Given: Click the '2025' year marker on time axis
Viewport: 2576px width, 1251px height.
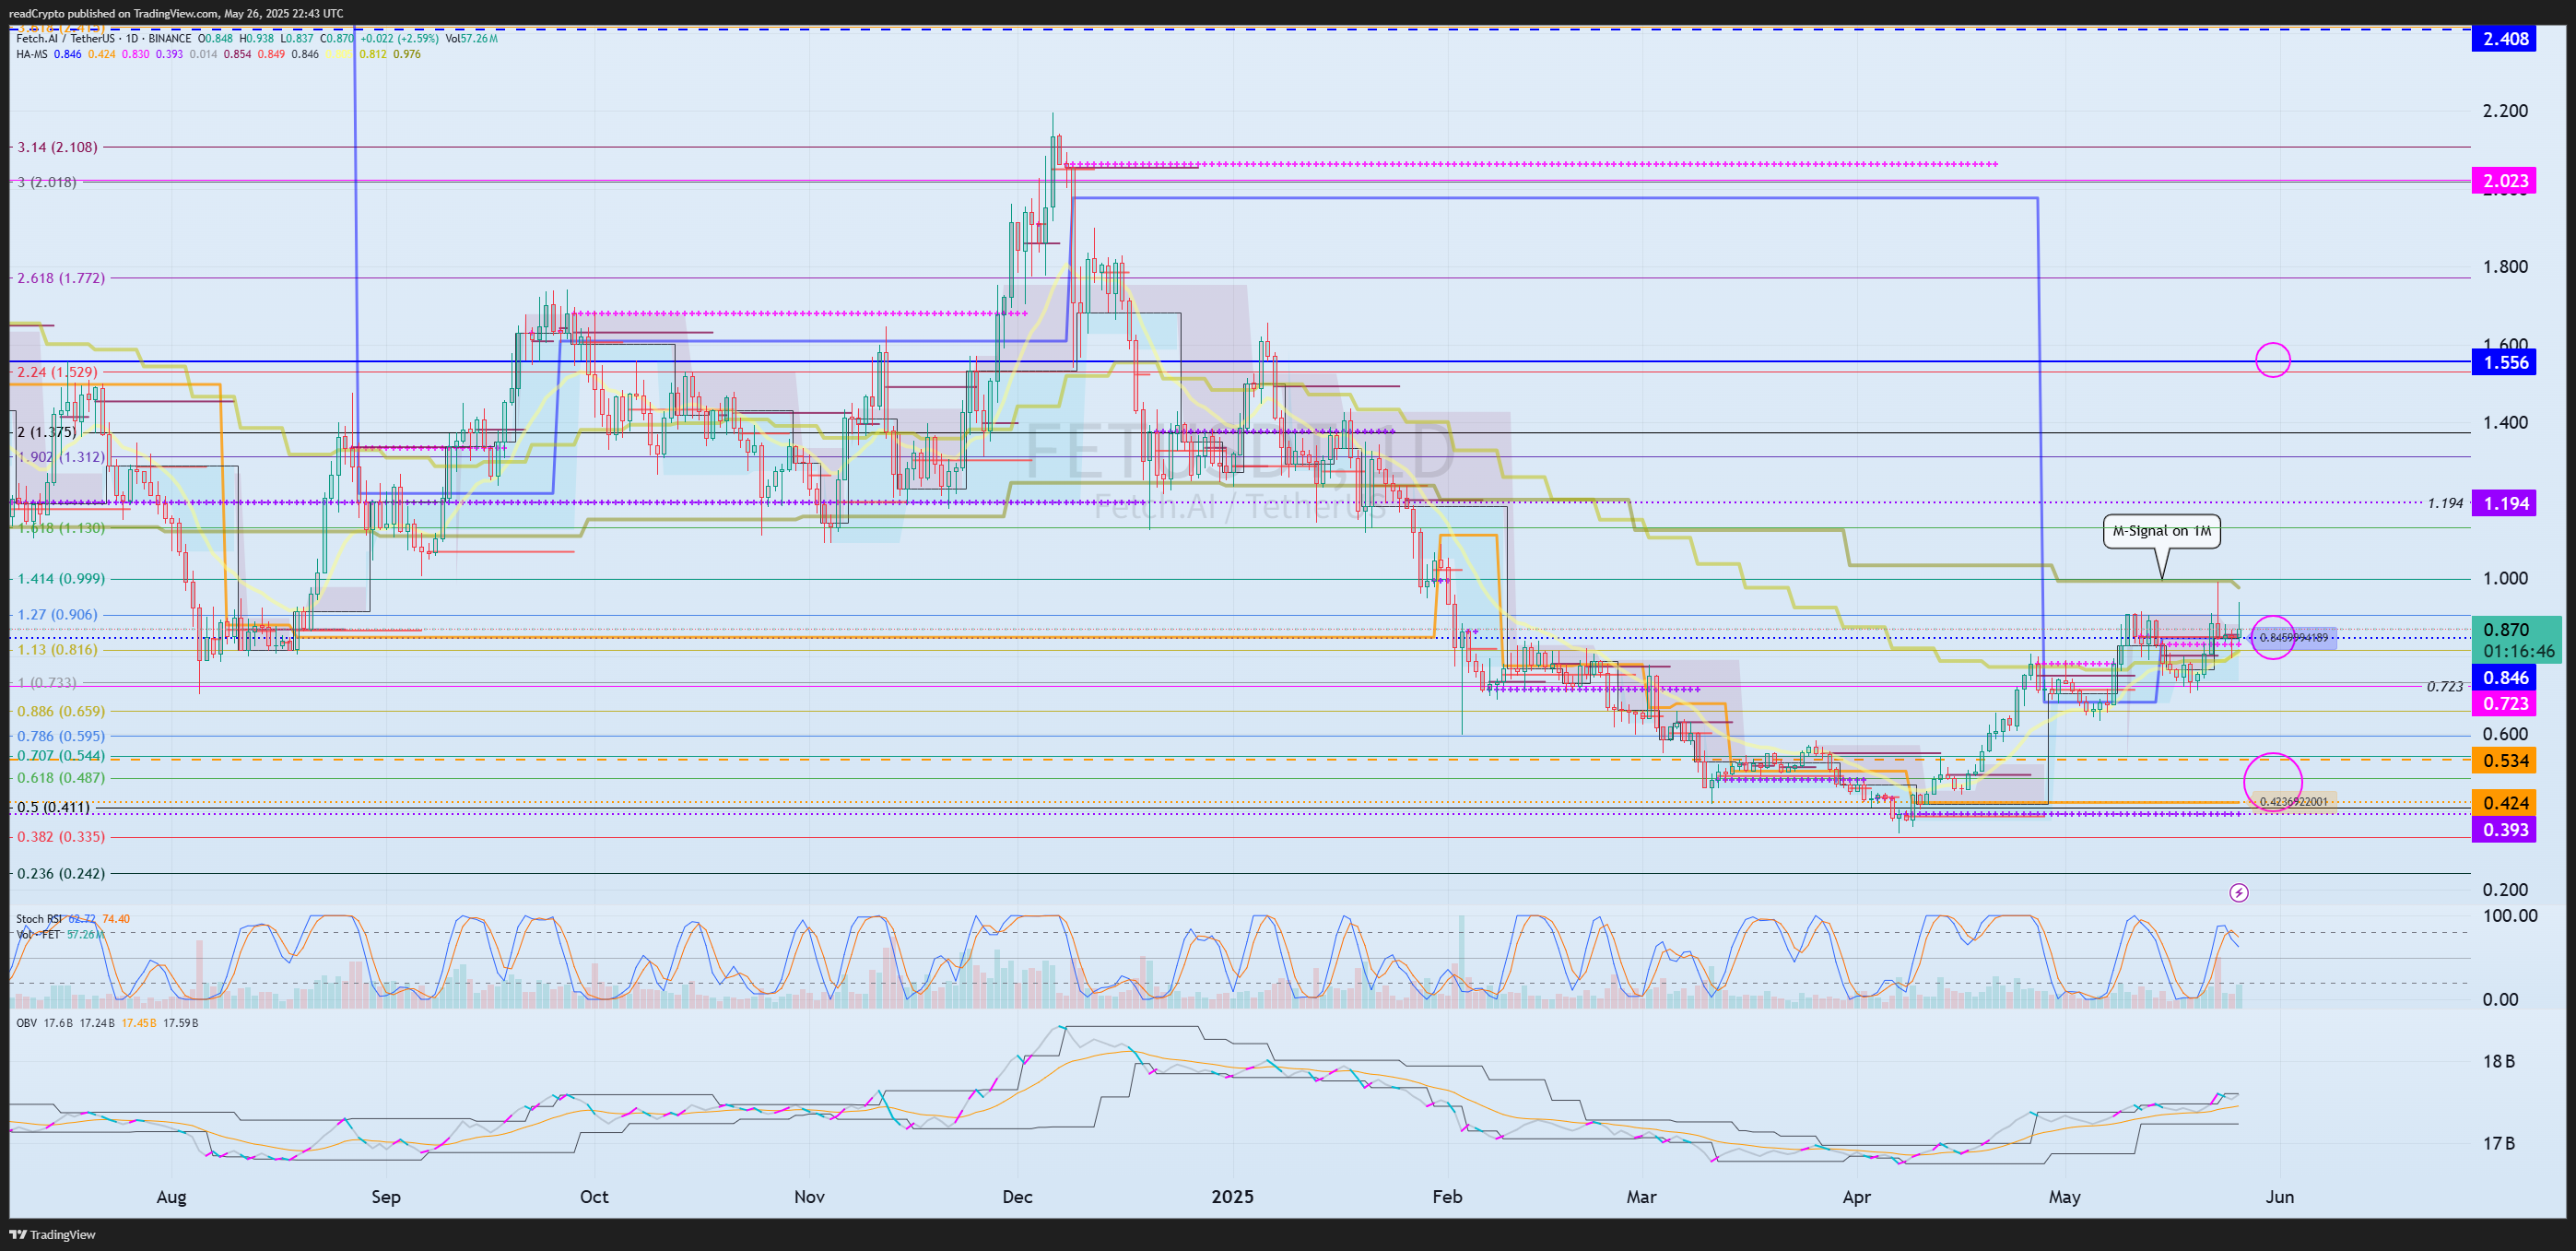Looking at the screenshot, I should tap(1232, 1197).
